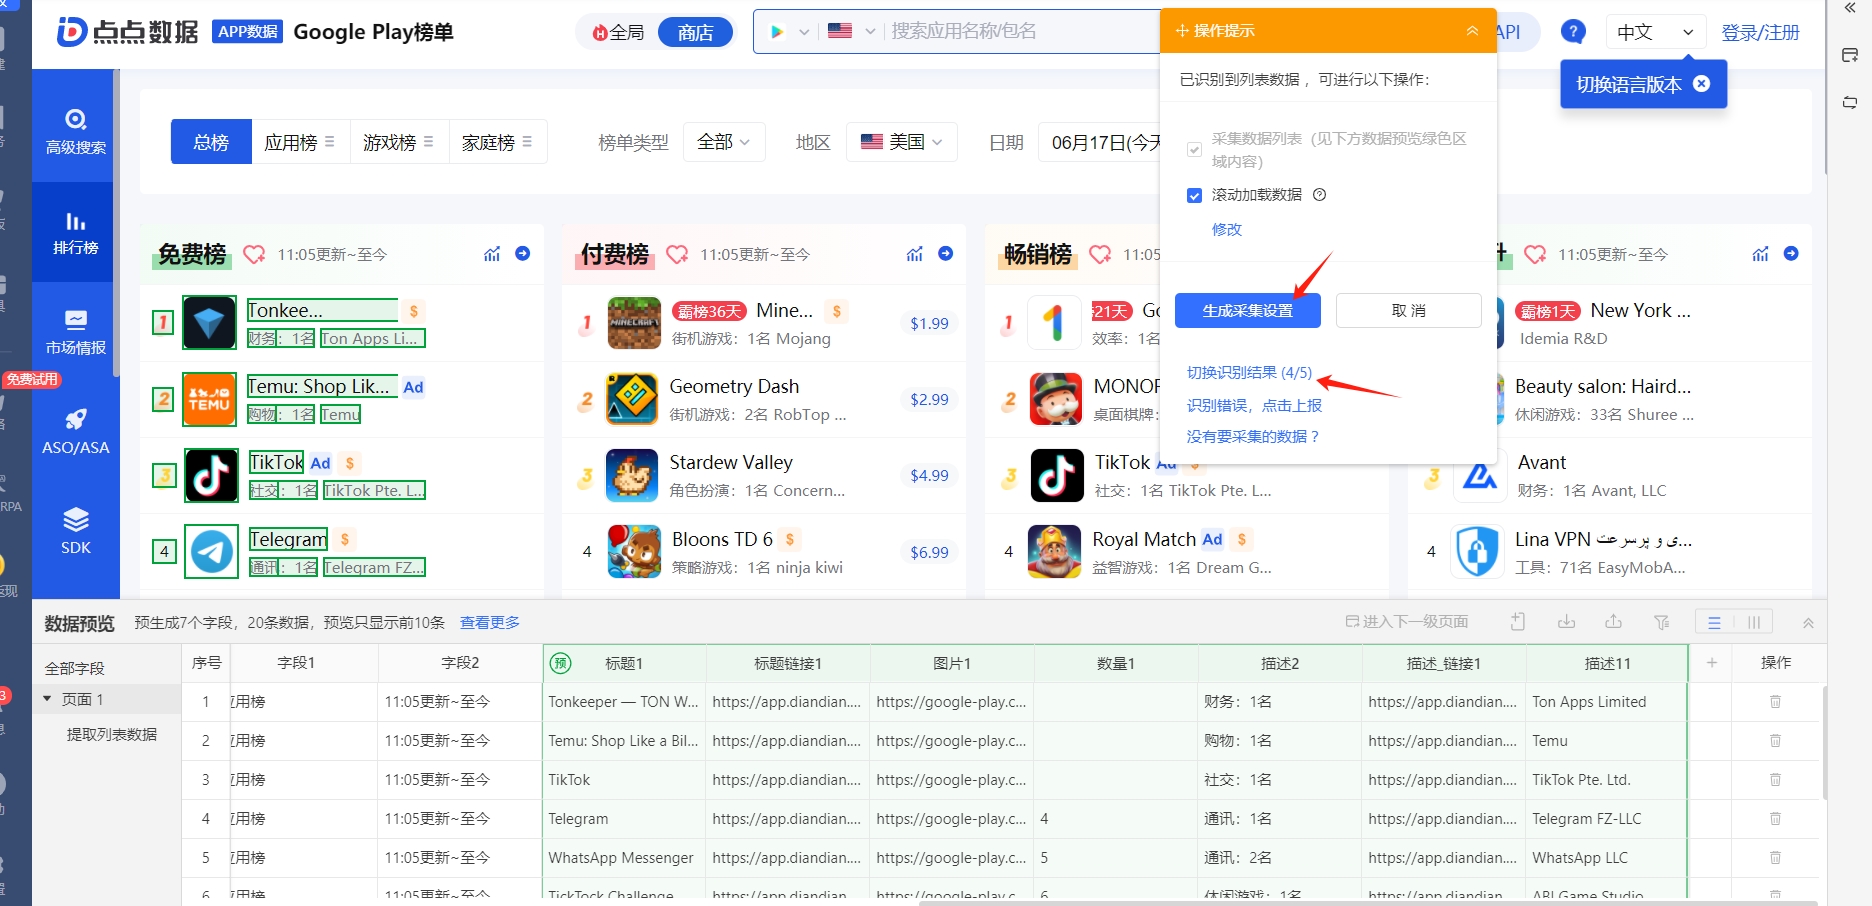Select 提取列表数据 tree item
The height and width of the screenshot is (906, 1872).
click(x=111, y=734)
